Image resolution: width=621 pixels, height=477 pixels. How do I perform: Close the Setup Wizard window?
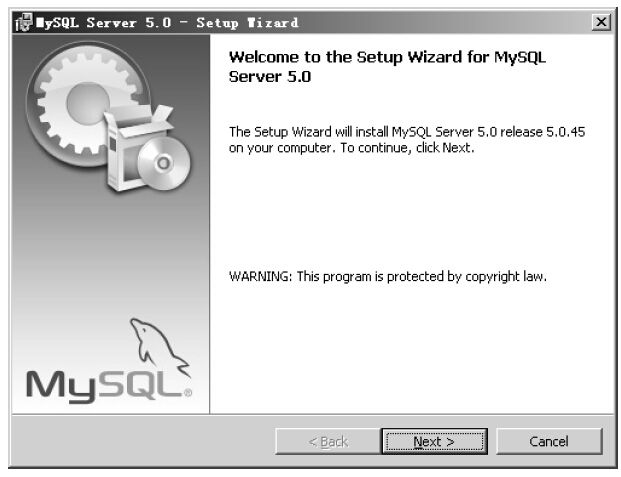point(601,22)
